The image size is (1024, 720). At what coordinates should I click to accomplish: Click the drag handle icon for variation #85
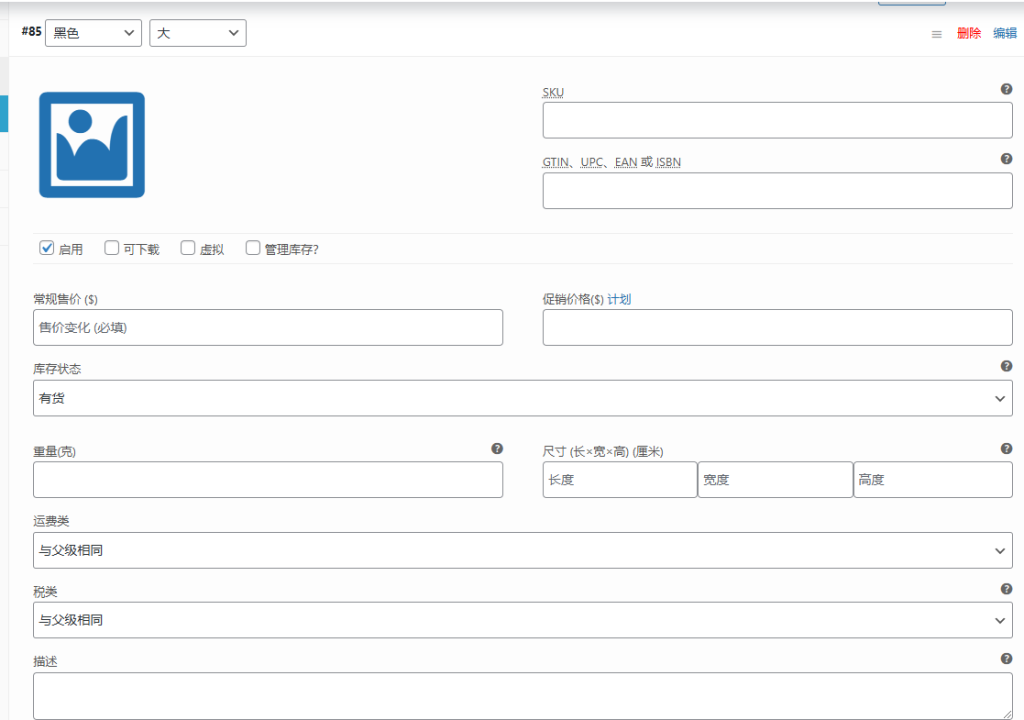(936, 33)
